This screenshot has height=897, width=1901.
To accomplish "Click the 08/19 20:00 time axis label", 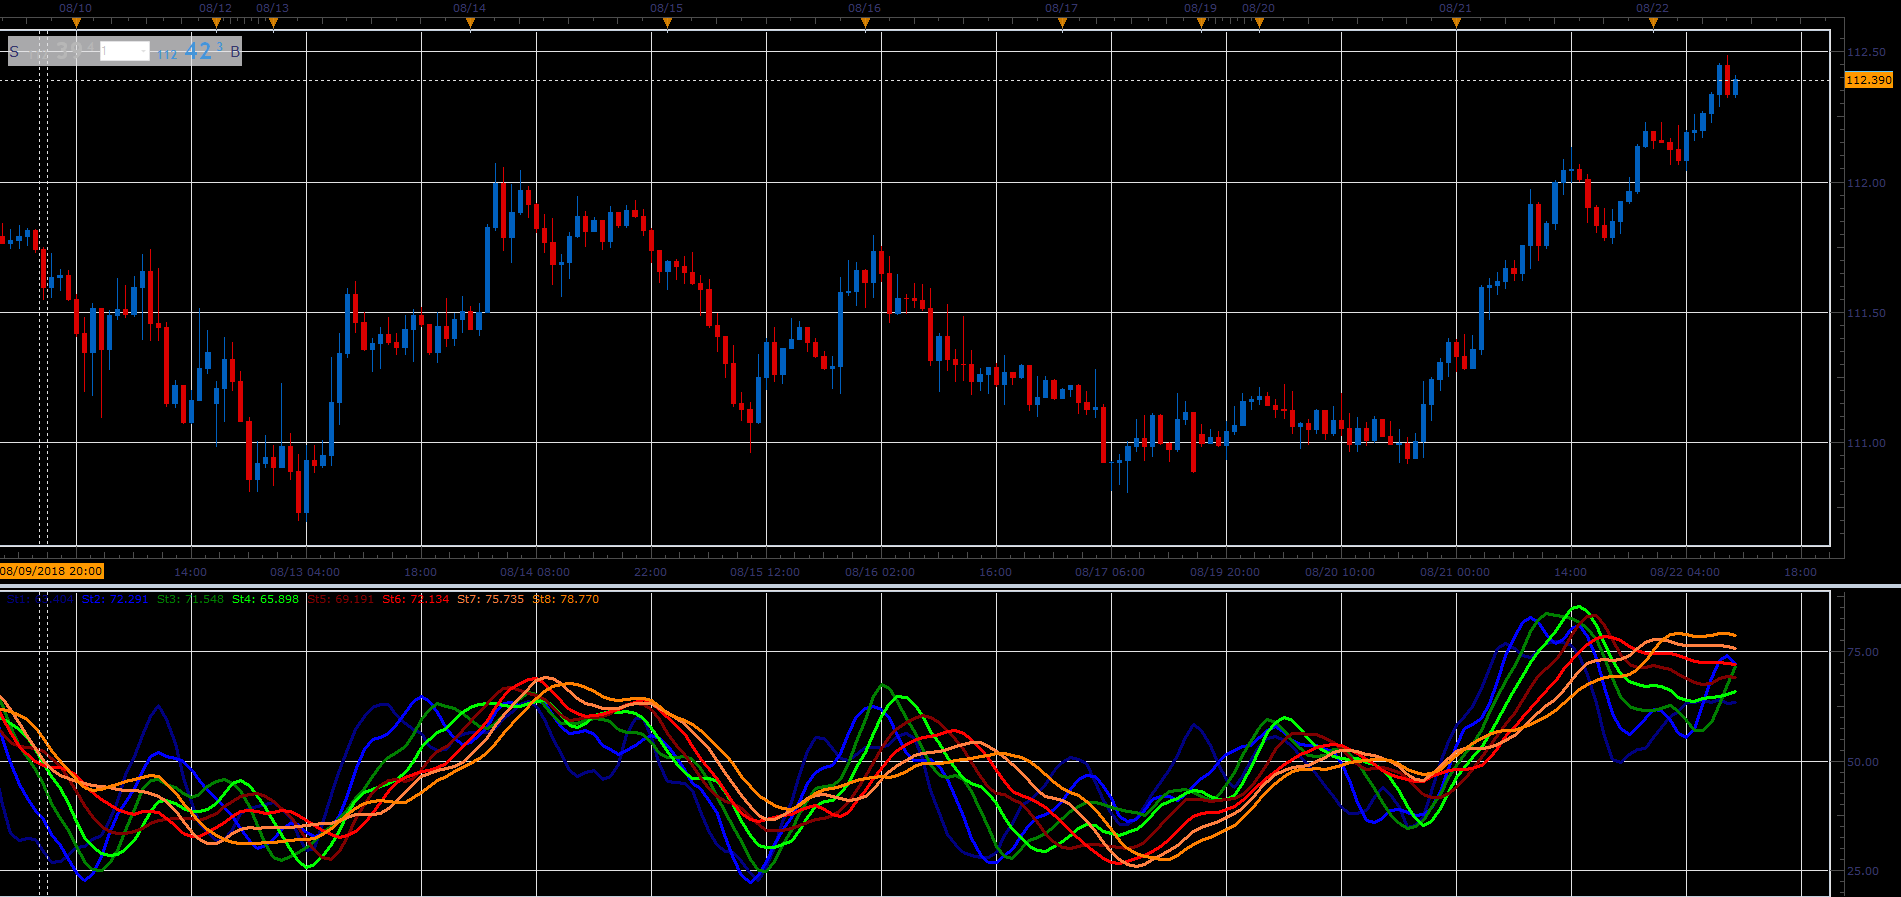I will coord(1225,572).
